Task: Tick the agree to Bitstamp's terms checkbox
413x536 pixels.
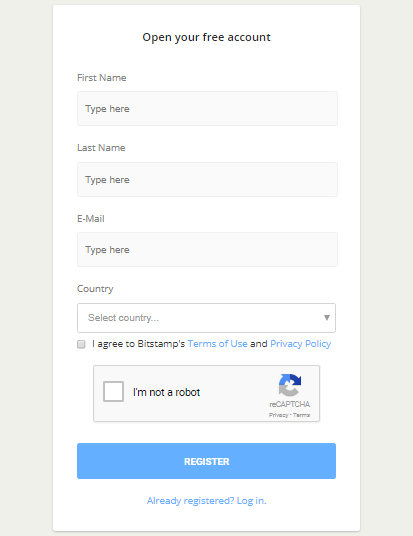Action: point(81,344)
